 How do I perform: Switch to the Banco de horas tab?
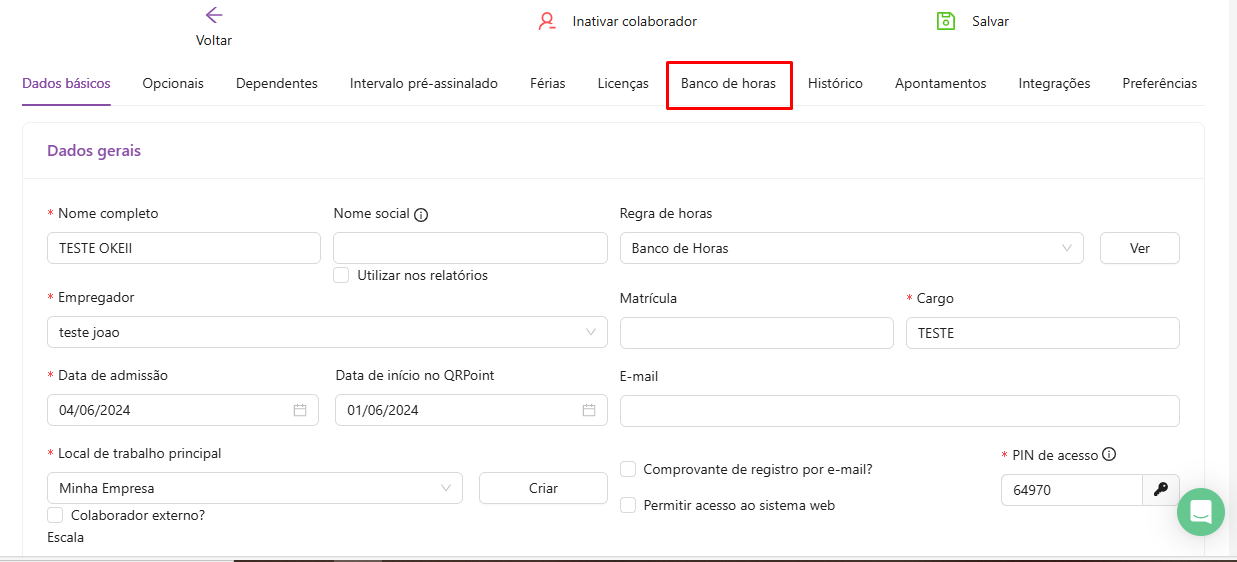pos(728,84)
